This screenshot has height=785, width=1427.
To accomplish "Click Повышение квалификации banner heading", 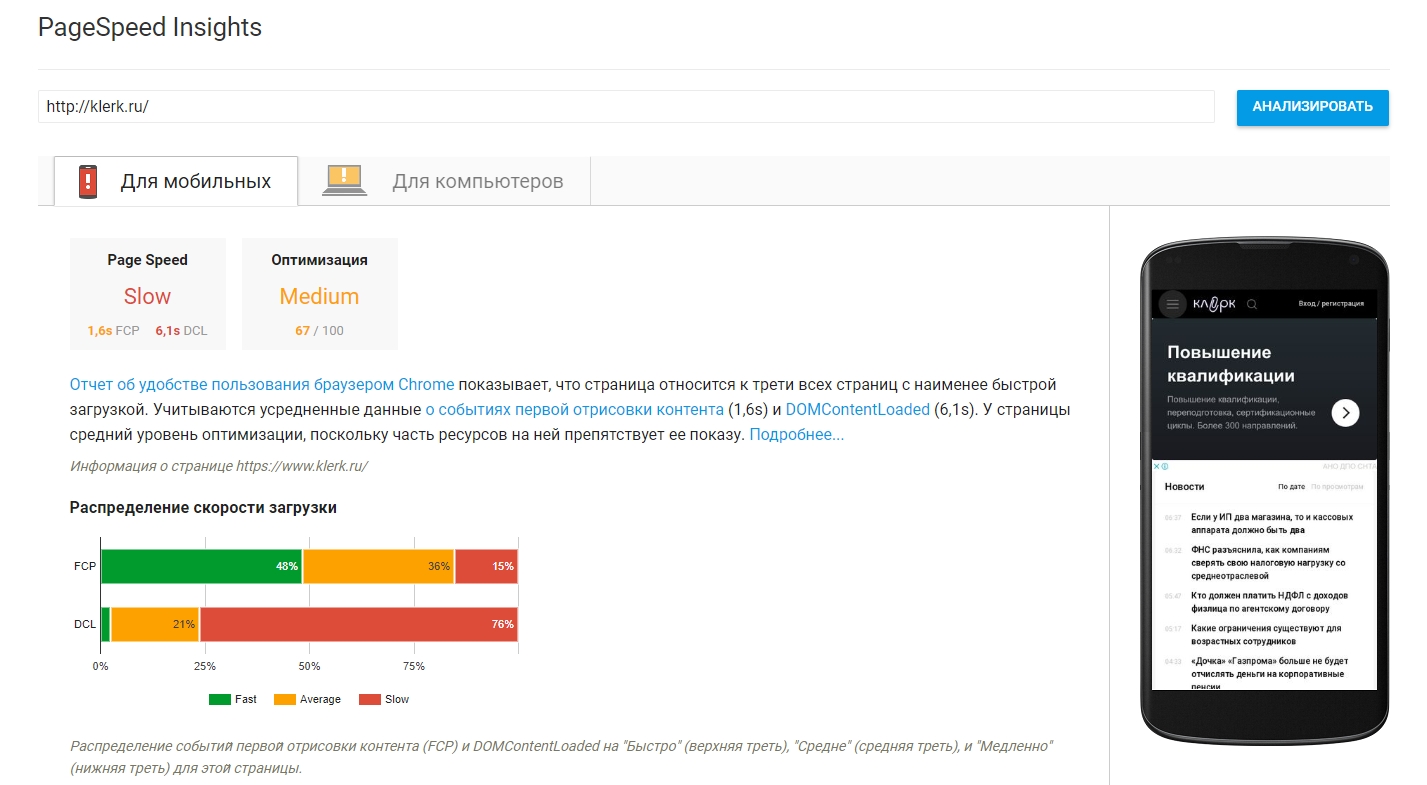I will coord(1231,364).
